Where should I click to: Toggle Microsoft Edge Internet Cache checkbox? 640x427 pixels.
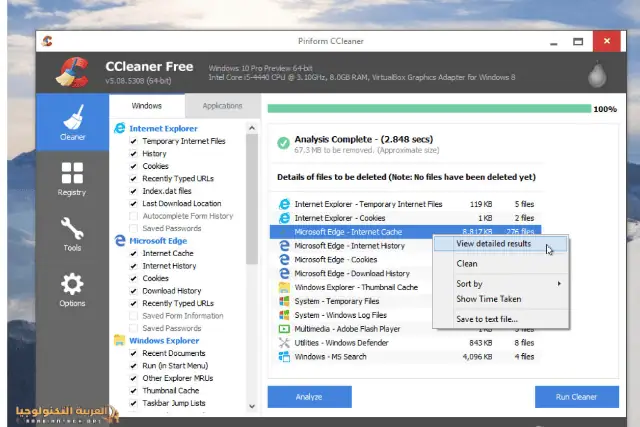[133, 253]
